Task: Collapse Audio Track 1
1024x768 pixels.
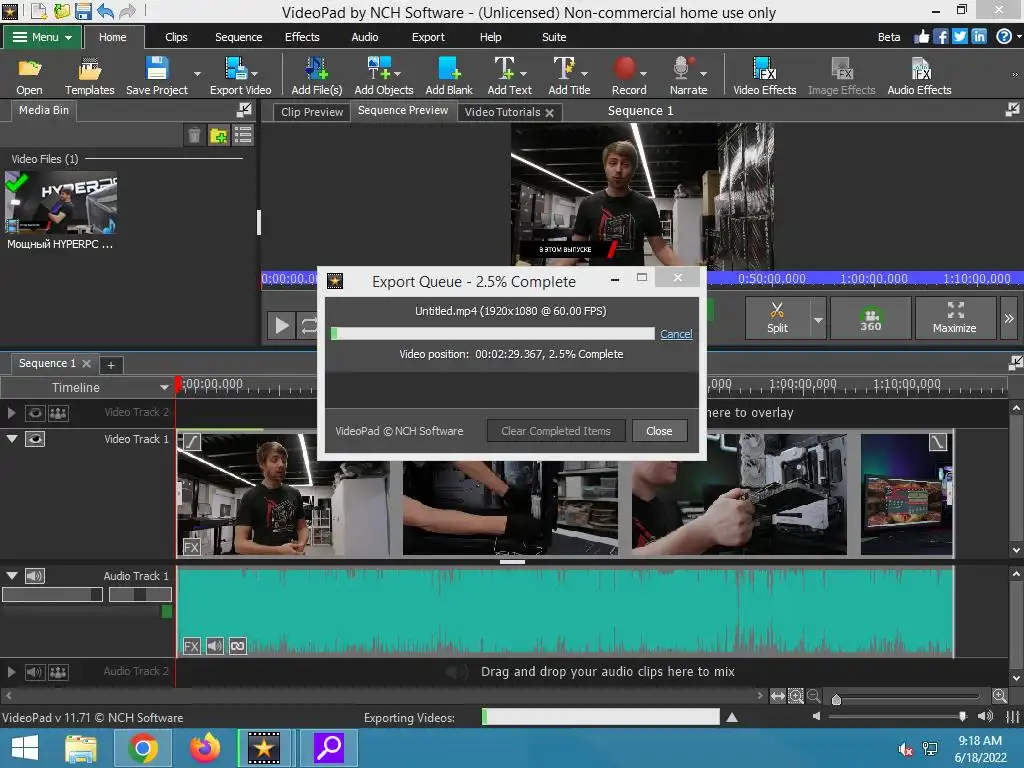Action: click(12, 575)
